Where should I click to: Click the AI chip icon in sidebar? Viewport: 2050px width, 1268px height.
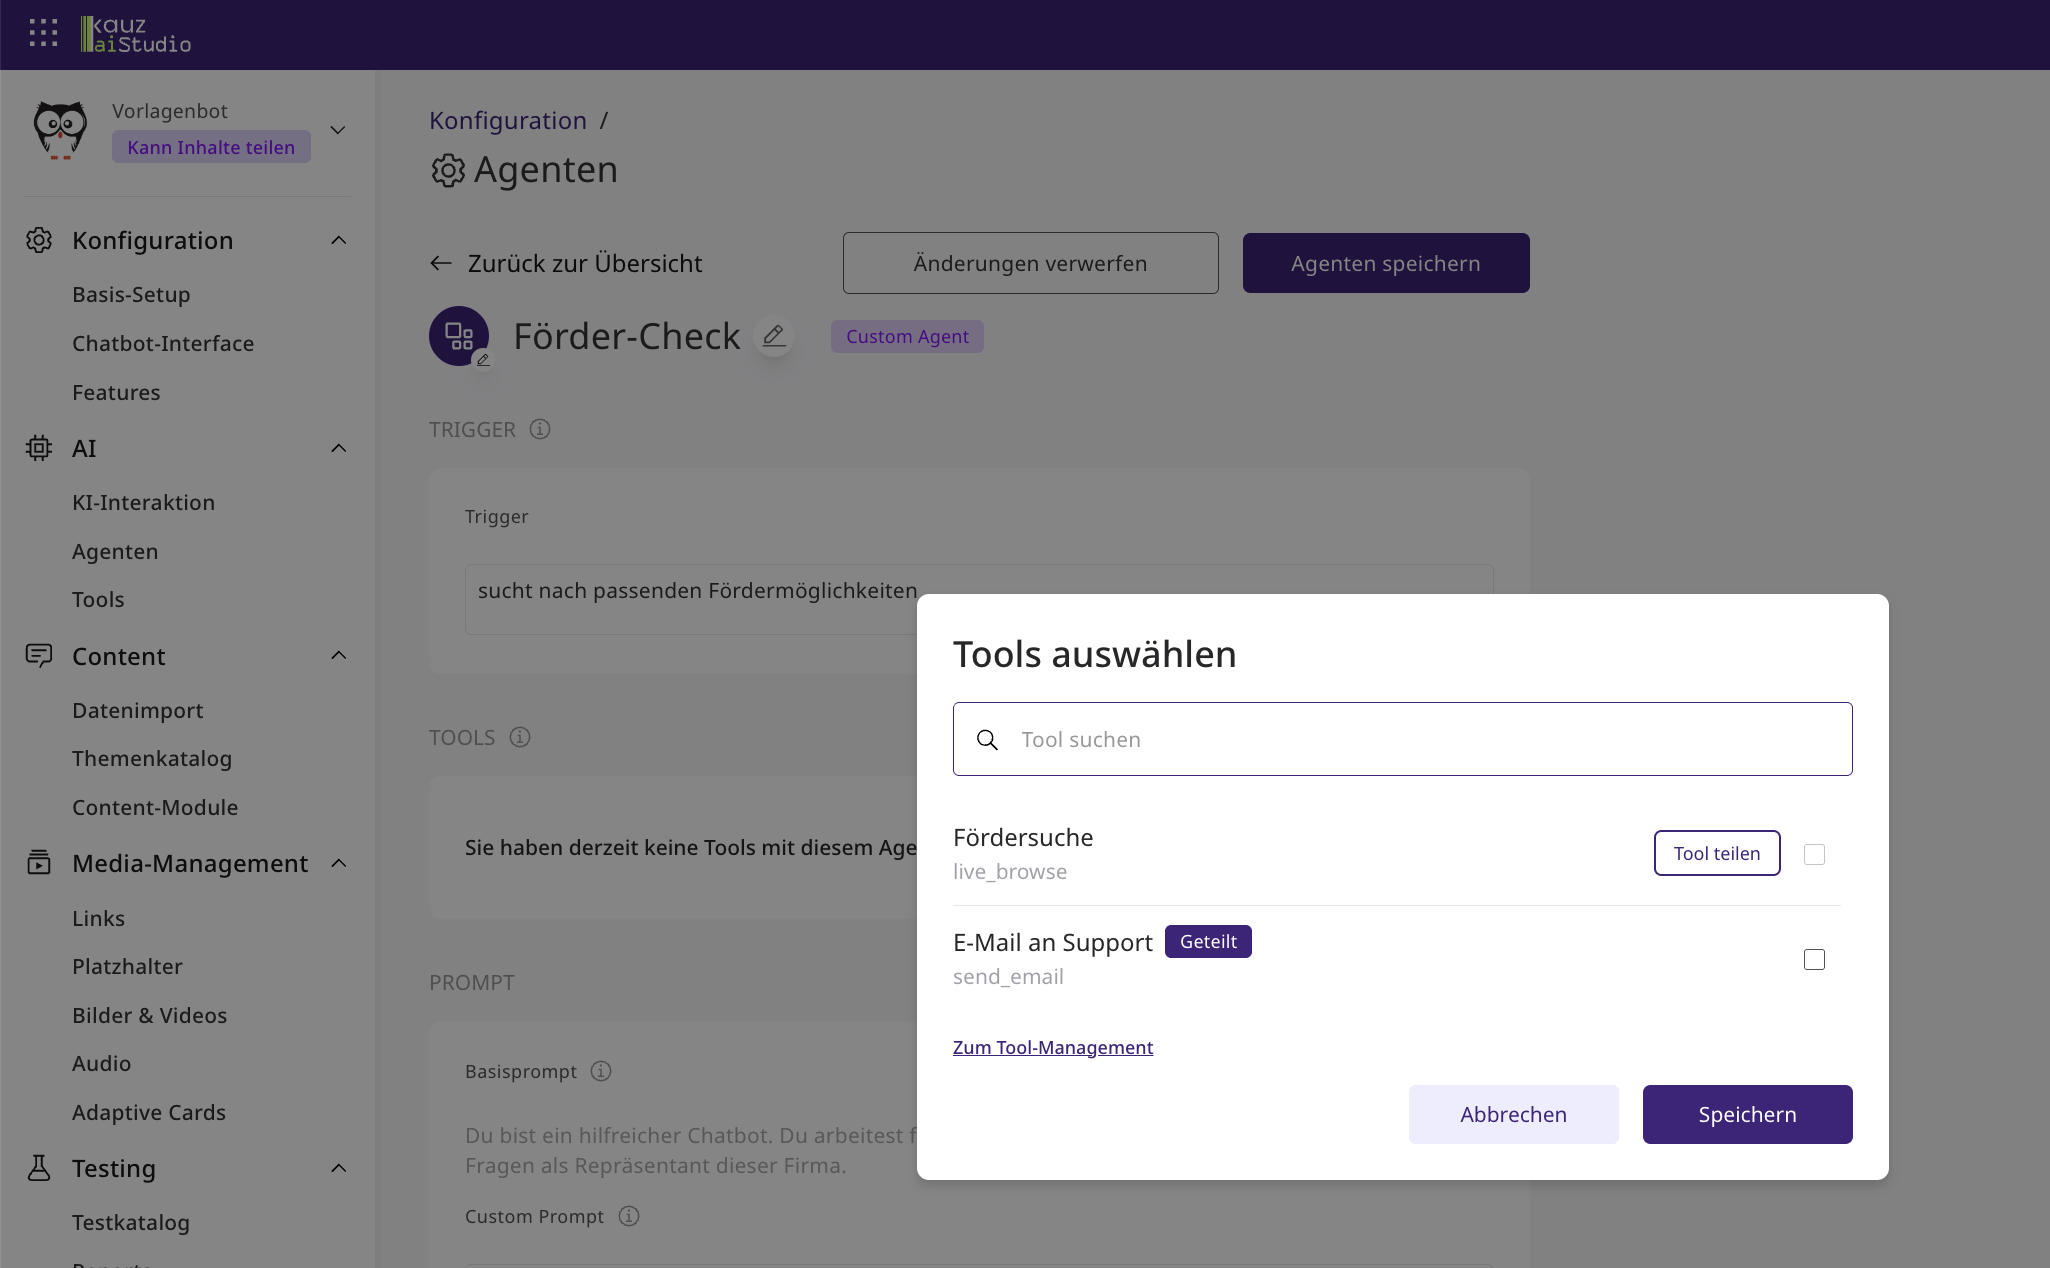pyautogui.click(x=39, y=448)
